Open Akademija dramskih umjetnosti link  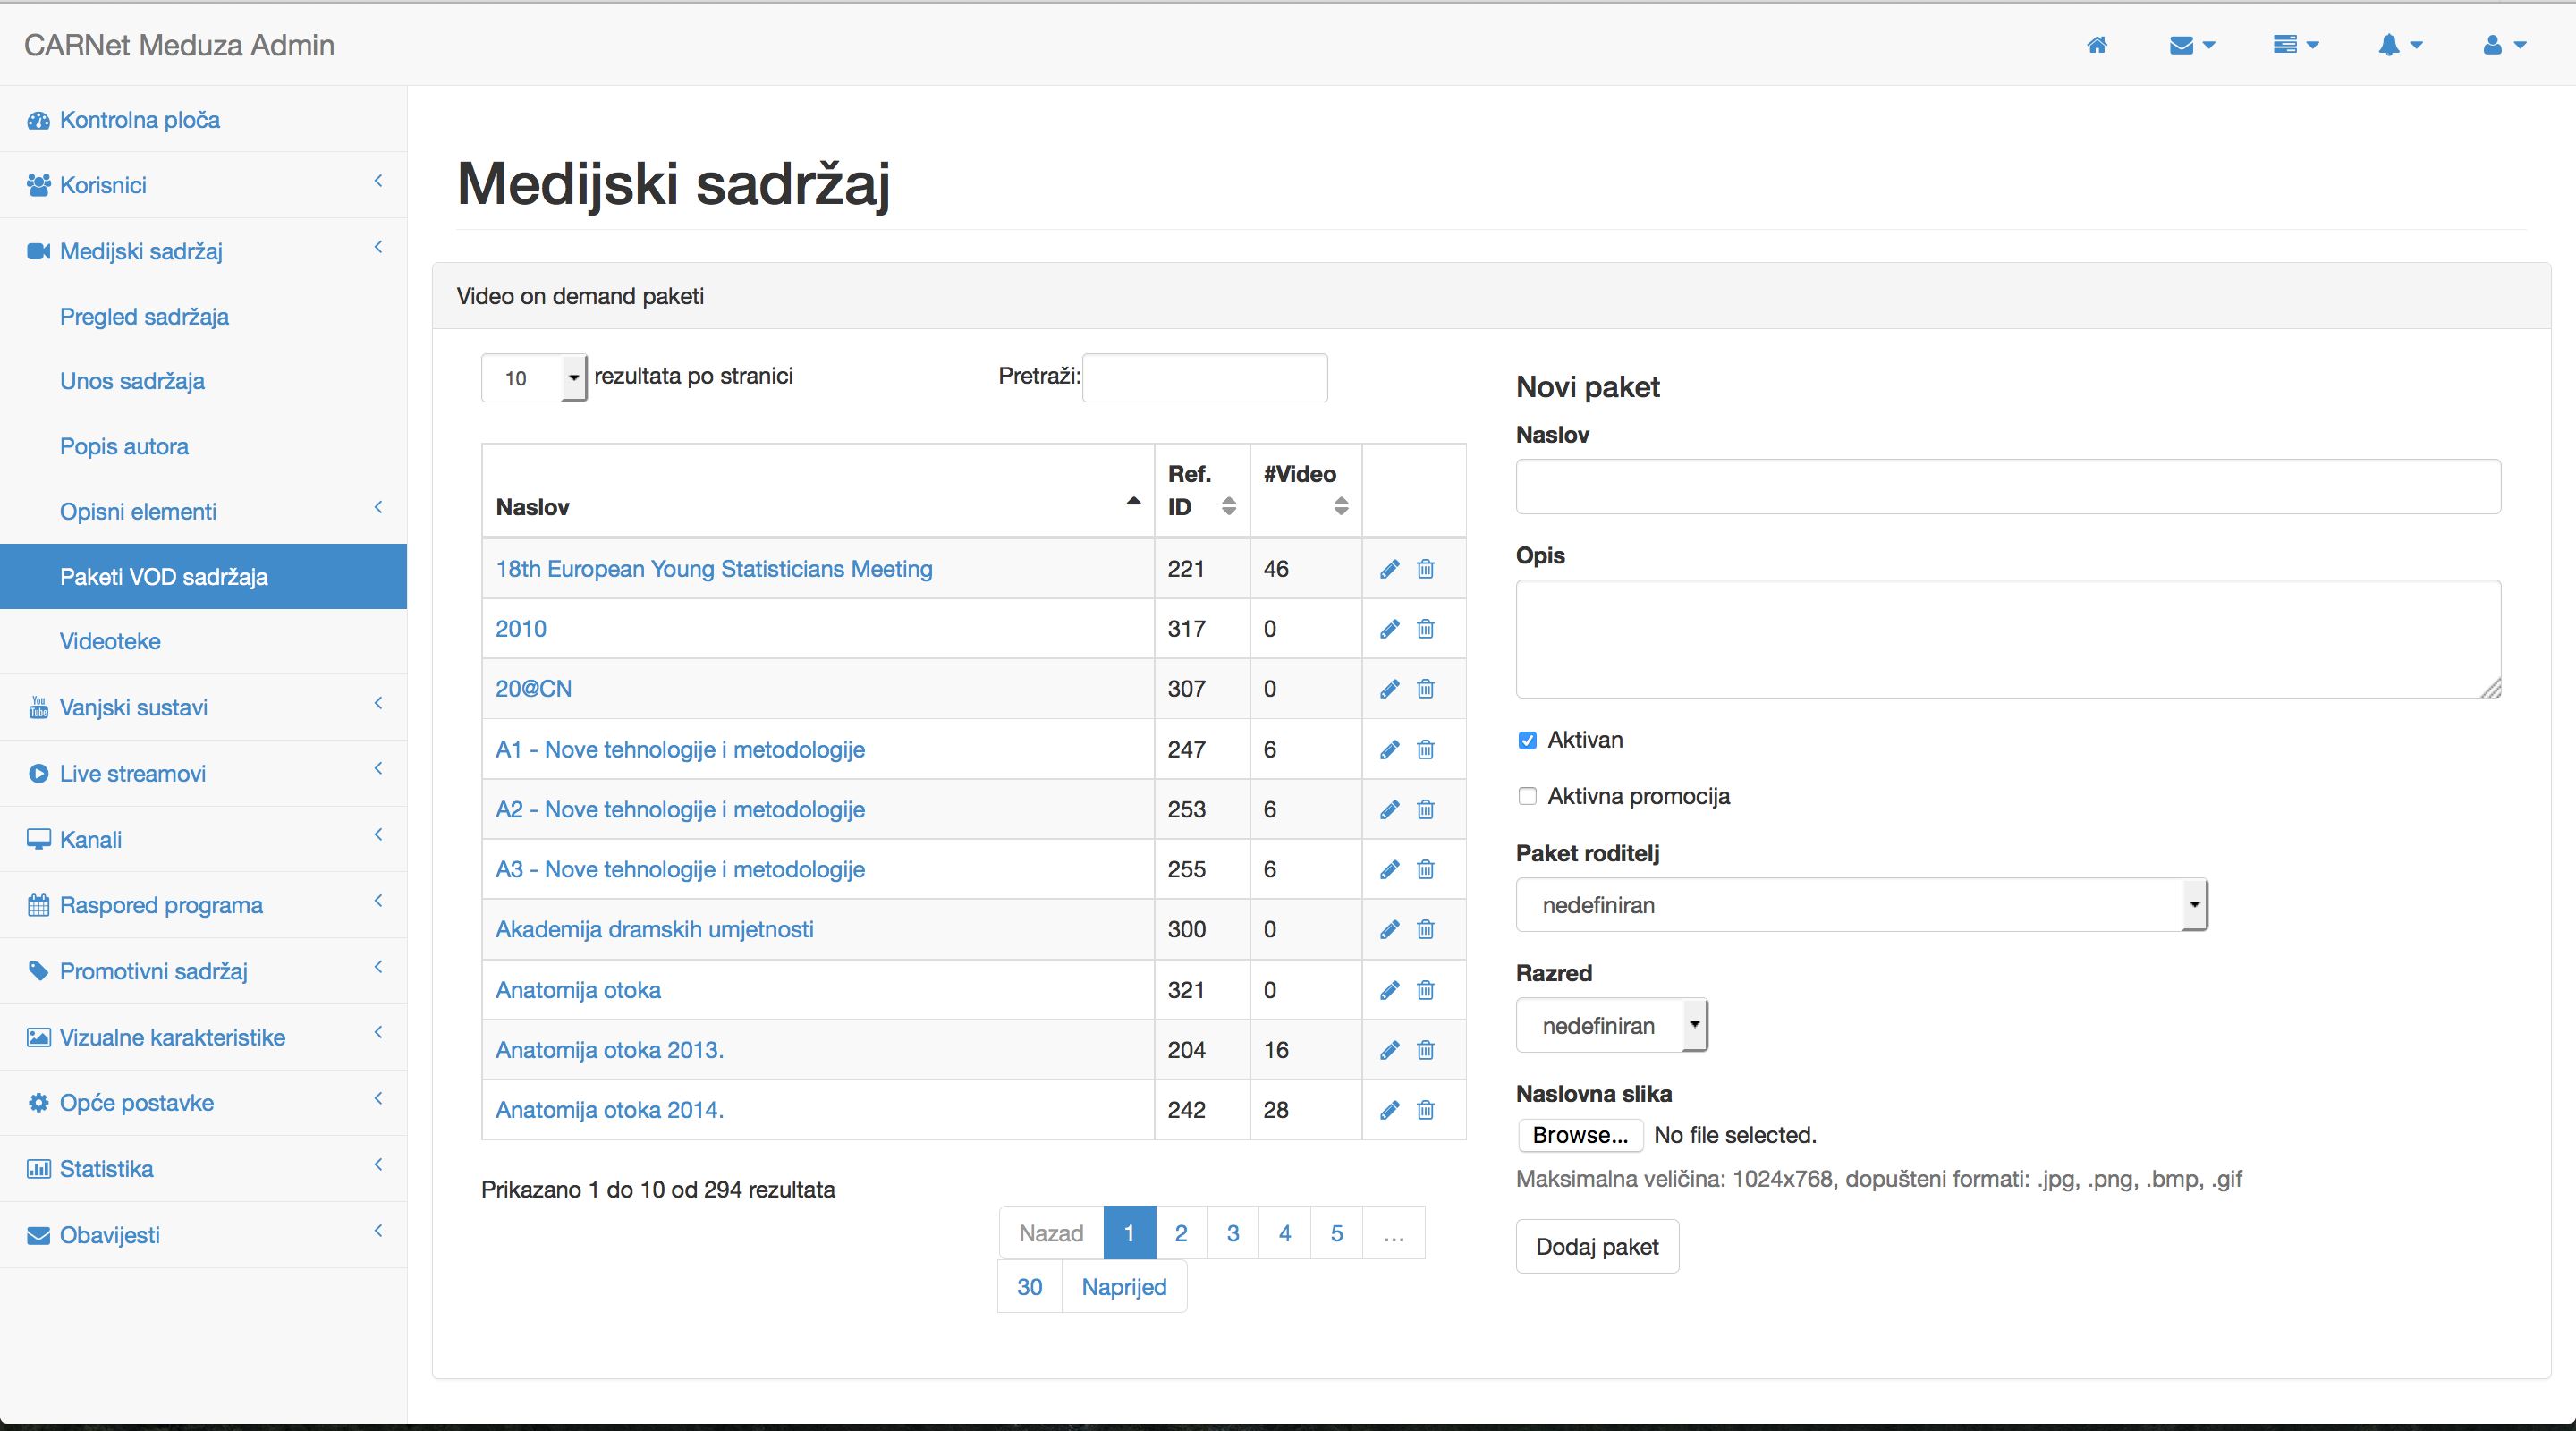coord(654,930)
